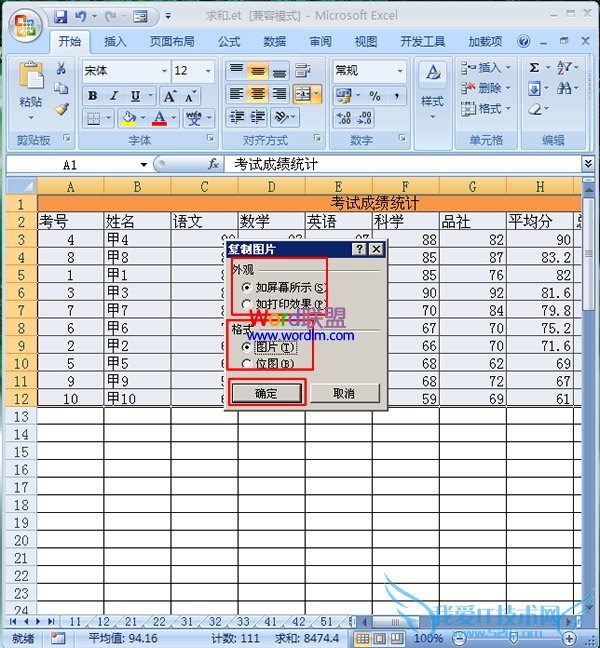Center text horizontally
600x648 pixels.
[257, 94]
